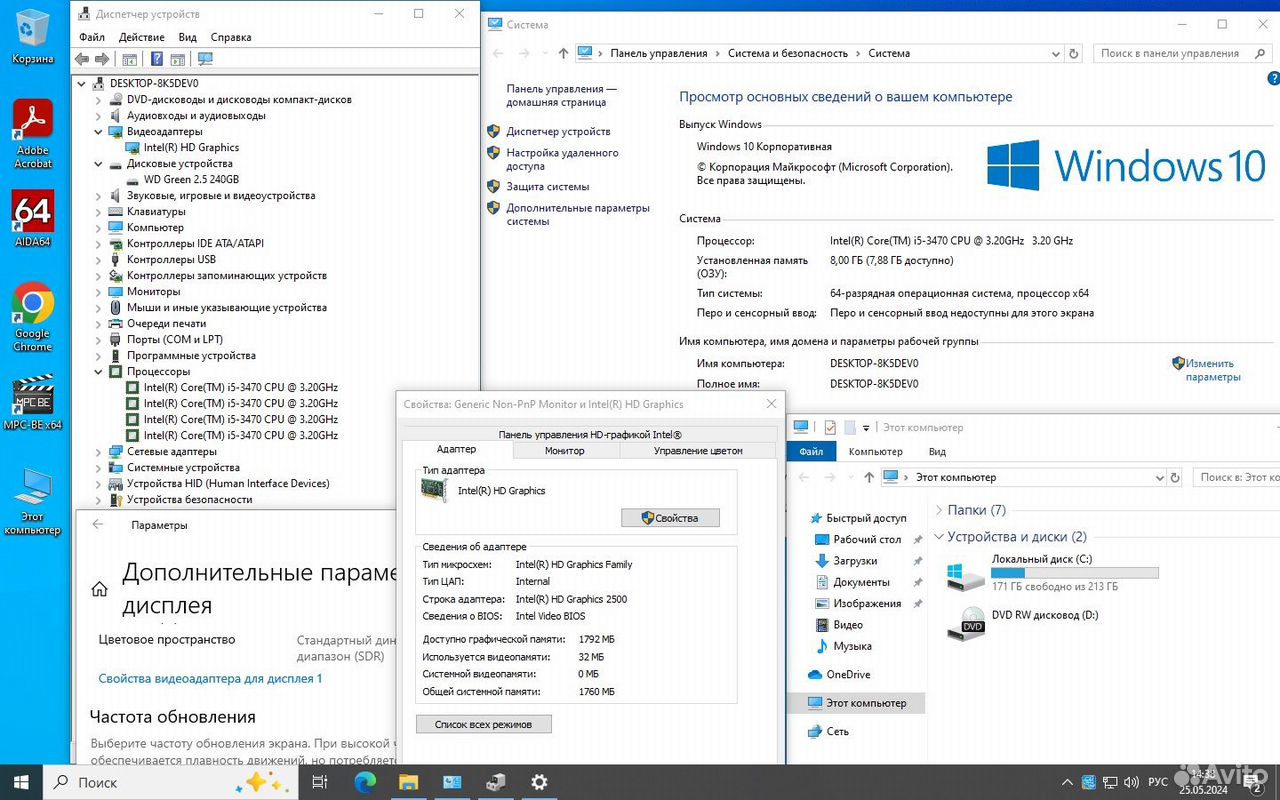Open Вид ribbon tab in explorer
1280x800 pixels.
click(937, 452)
